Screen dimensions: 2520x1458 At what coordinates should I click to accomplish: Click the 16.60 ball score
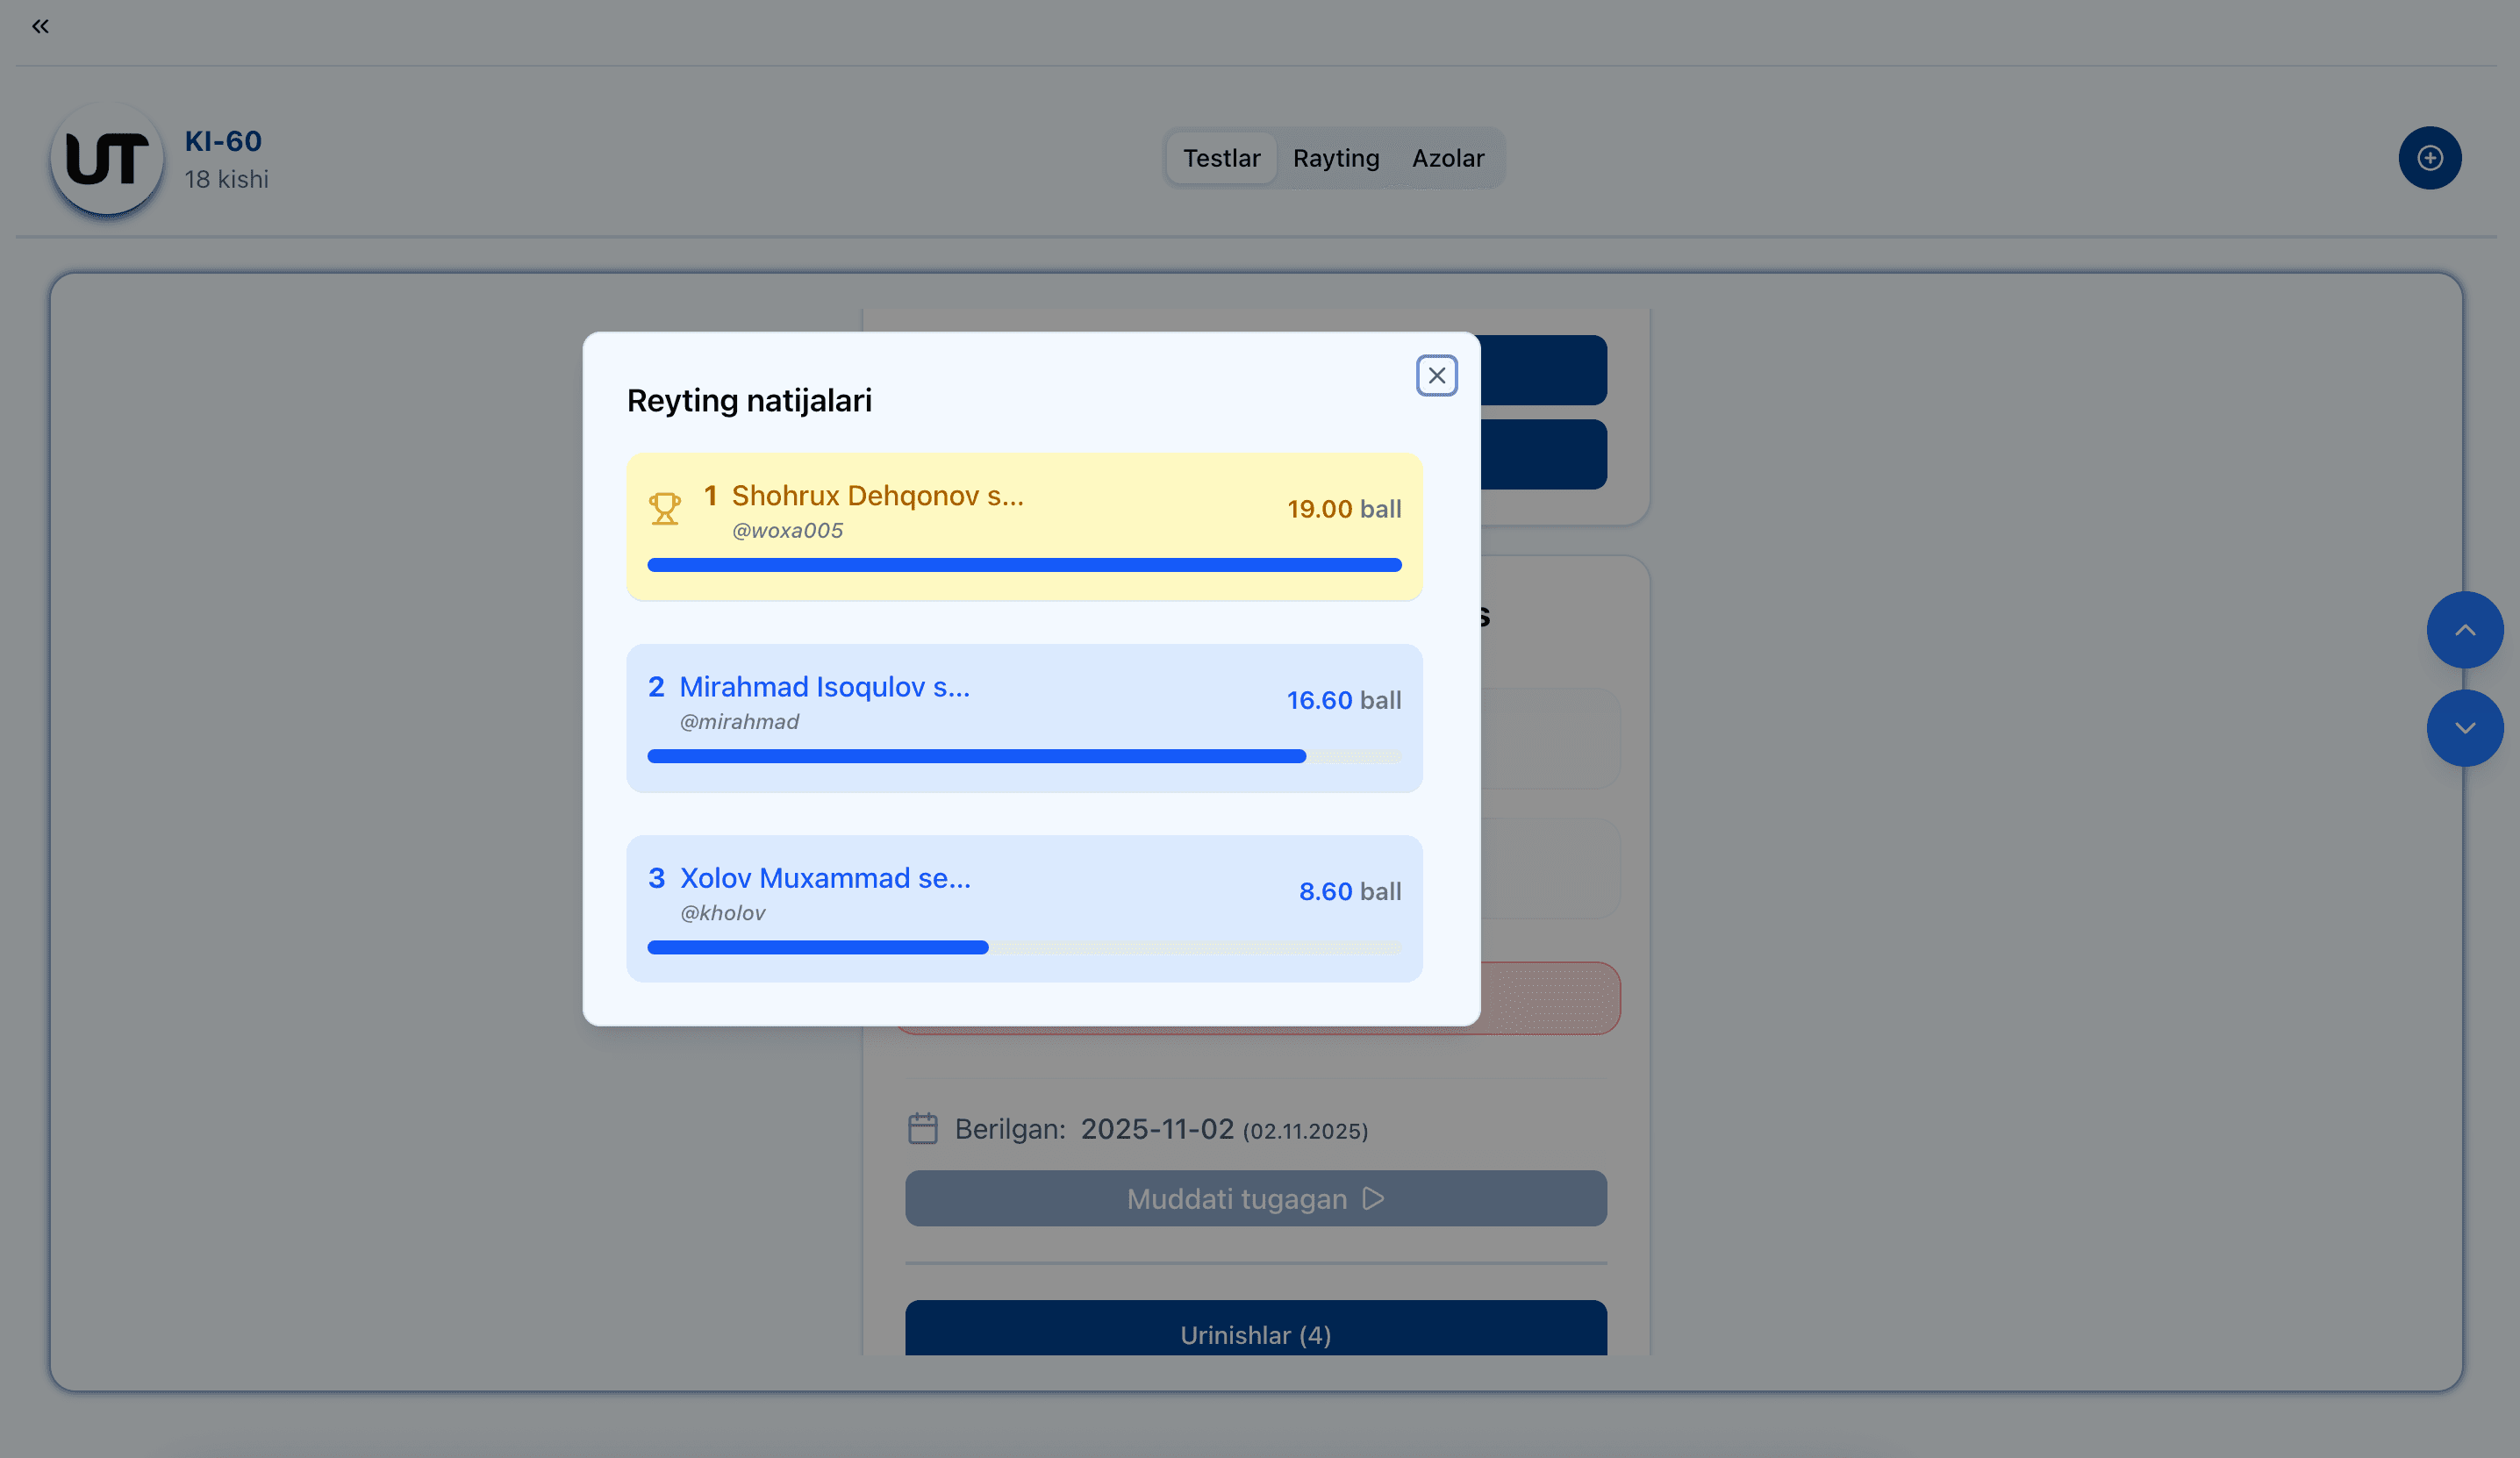(1343, 700)
